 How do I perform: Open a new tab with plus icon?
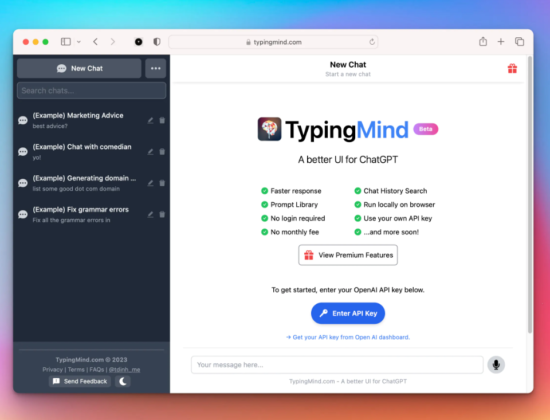[x=501, y=42]
